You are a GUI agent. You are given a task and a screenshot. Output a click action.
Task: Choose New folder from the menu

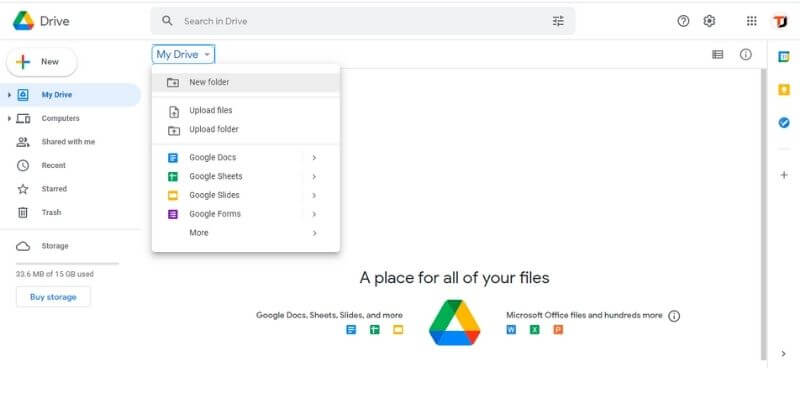(209, 82)
